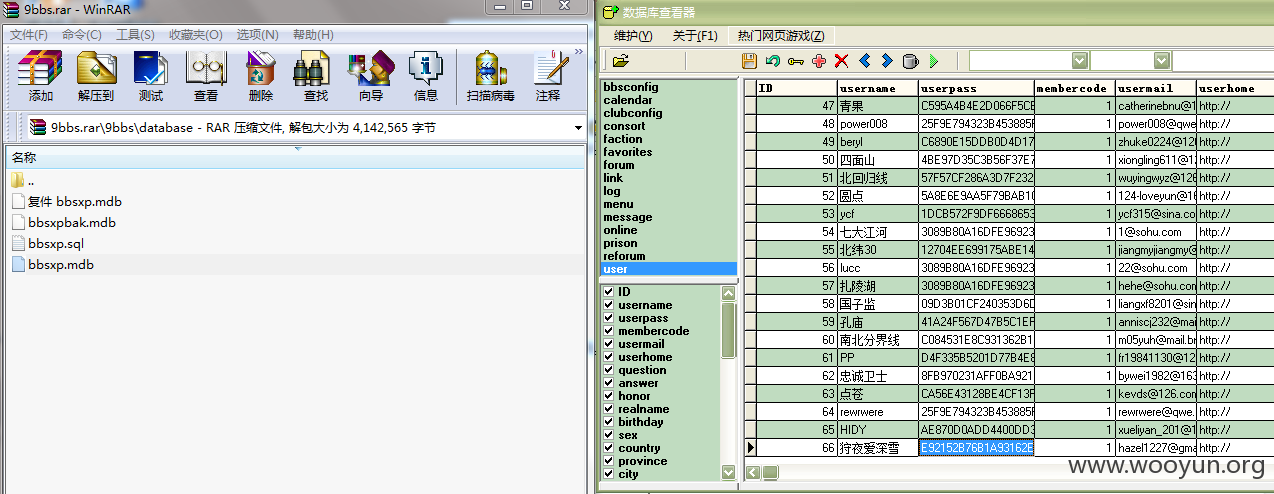The image size is (1274, 494).
Task: Click the database cylinder icon
Action: click(x=910, y=61)
